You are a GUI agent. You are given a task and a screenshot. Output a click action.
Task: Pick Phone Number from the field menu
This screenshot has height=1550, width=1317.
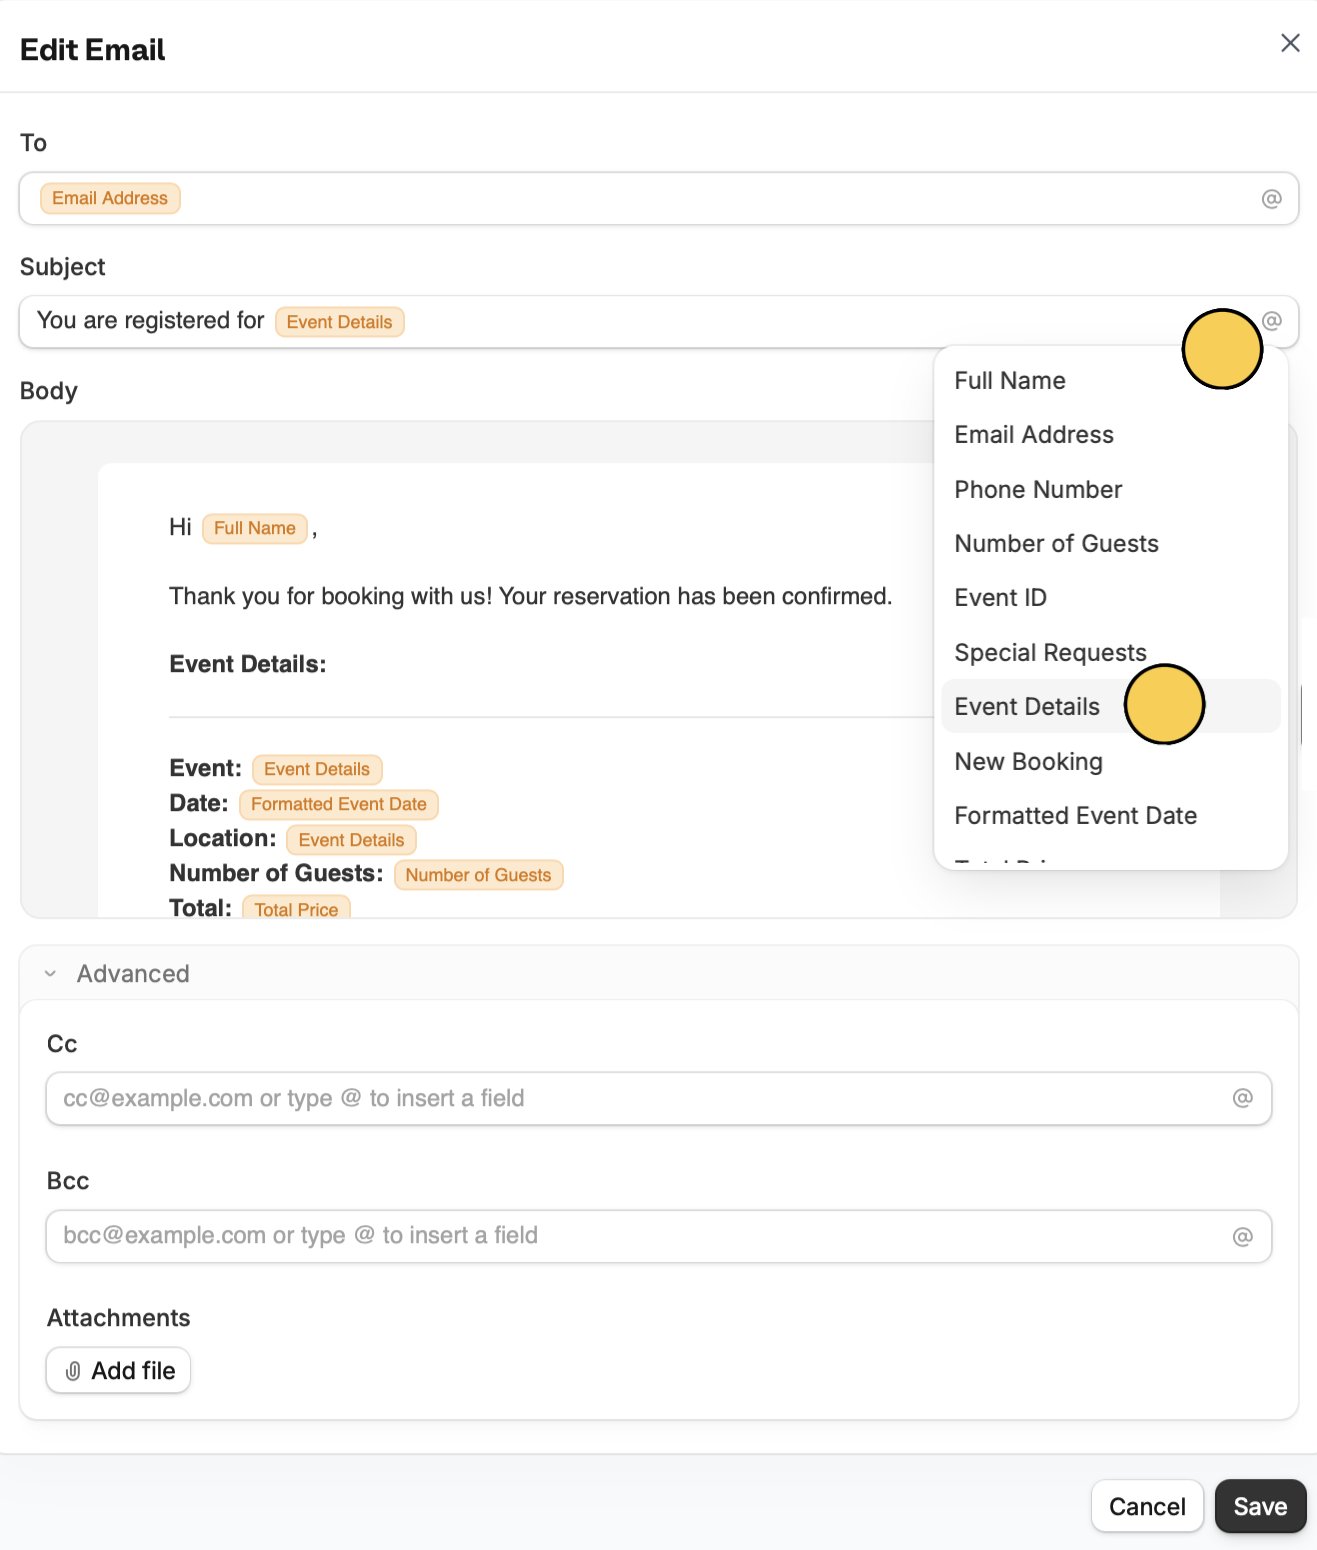pos(1038,490)
